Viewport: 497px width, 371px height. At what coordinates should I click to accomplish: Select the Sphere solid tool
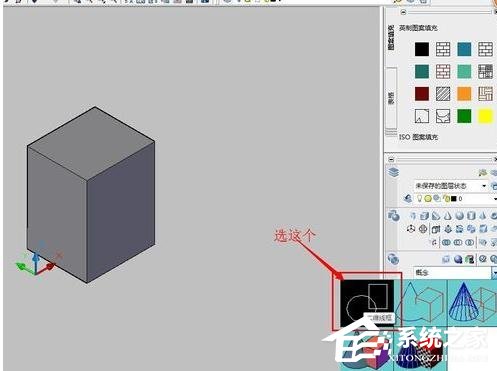[x=460, y=216]
